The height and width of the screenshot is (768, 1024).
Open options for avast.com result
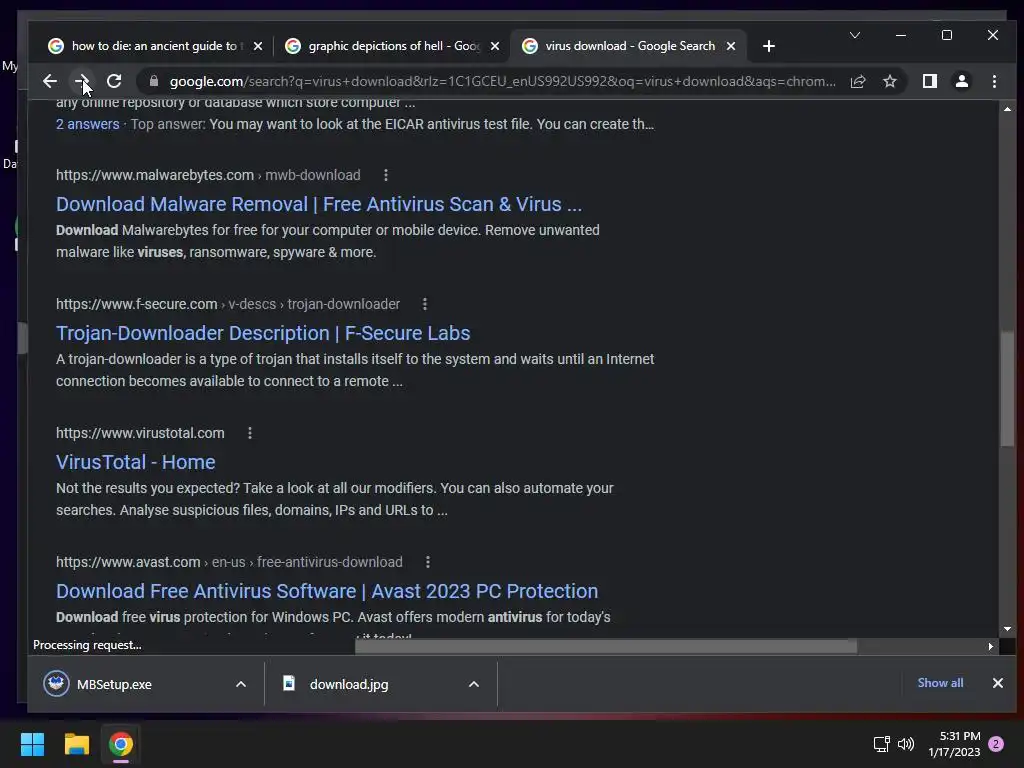coord(428,562)
